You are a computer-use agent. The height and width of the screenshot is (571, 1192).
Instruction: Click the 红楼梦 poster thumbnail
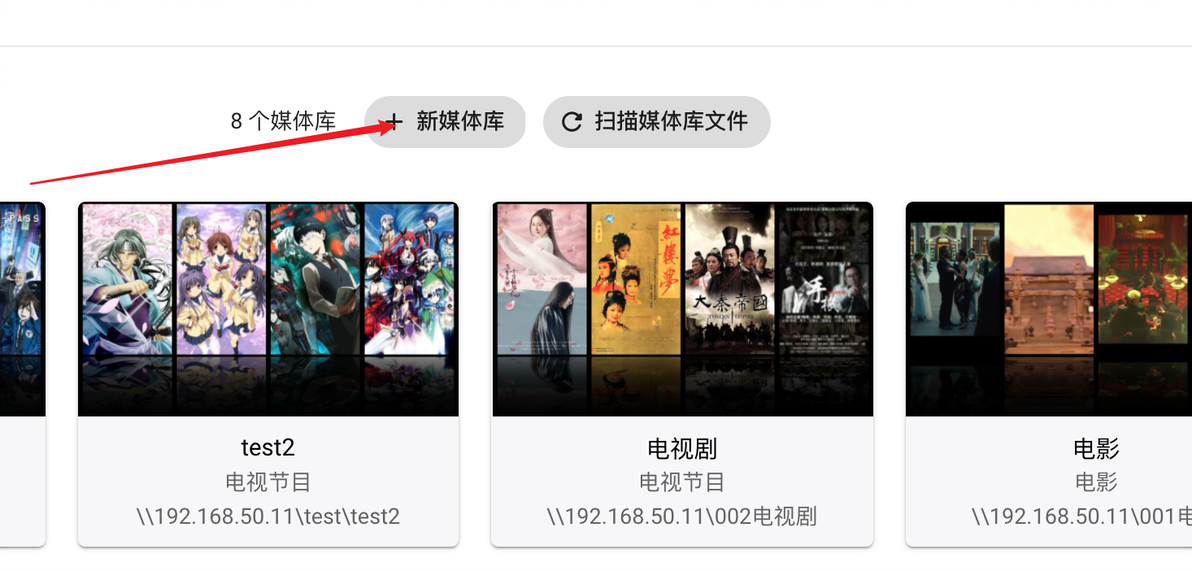coord(636,280)
